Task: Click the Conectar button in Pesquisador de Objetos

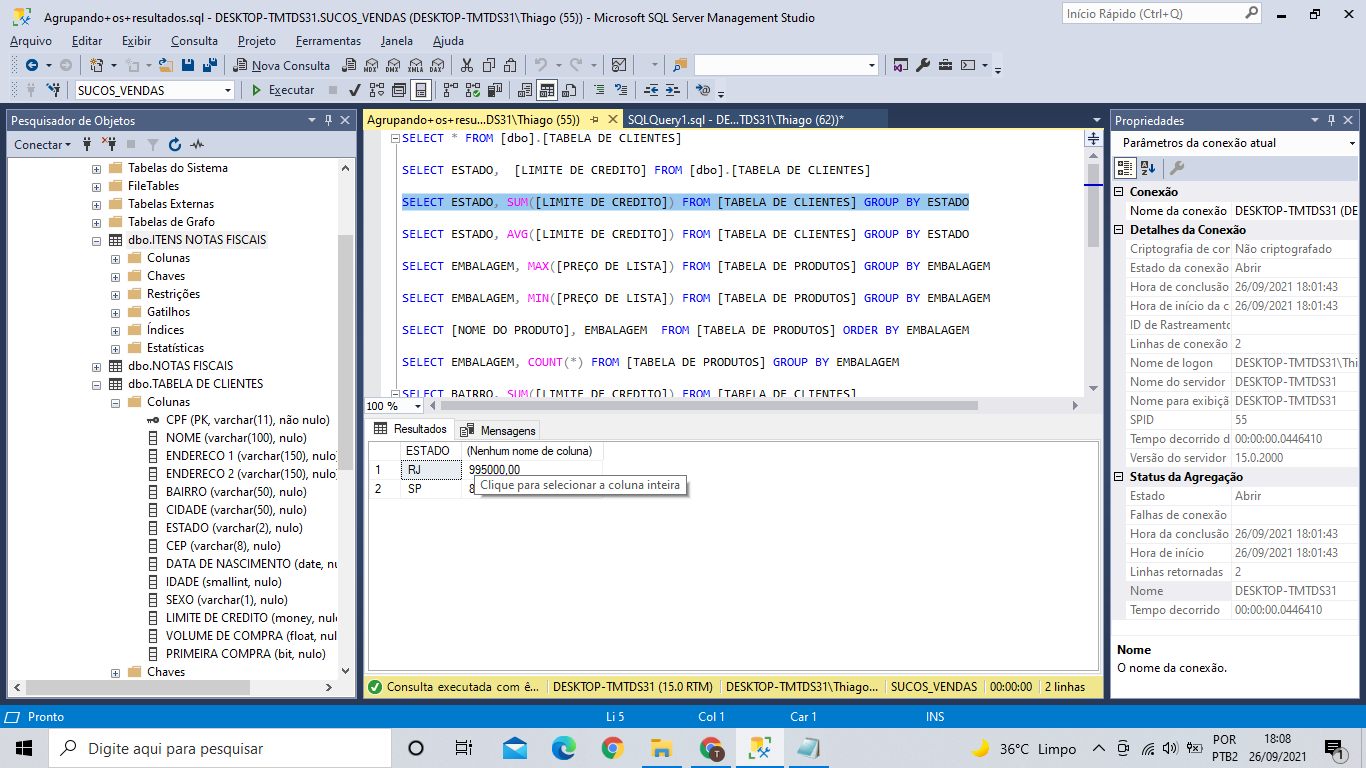Action: pos(42,144)
